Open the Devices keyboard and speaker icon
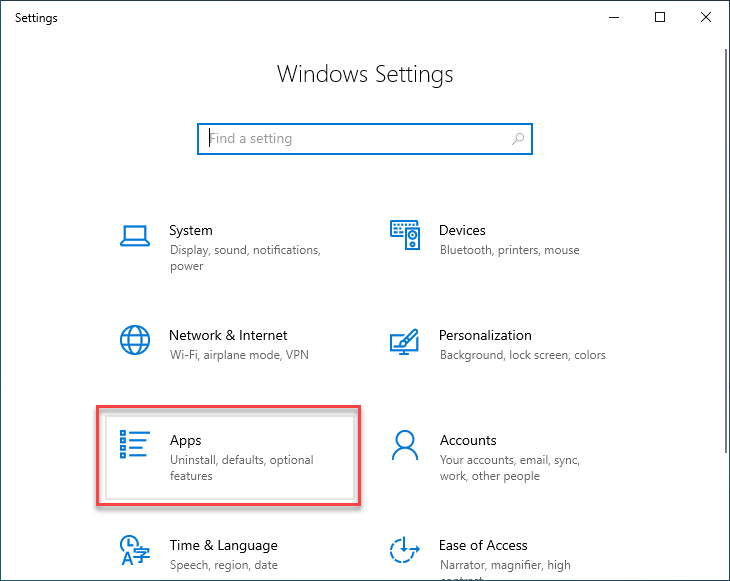The height and width of the screenshot is (581, 730). 405,235
